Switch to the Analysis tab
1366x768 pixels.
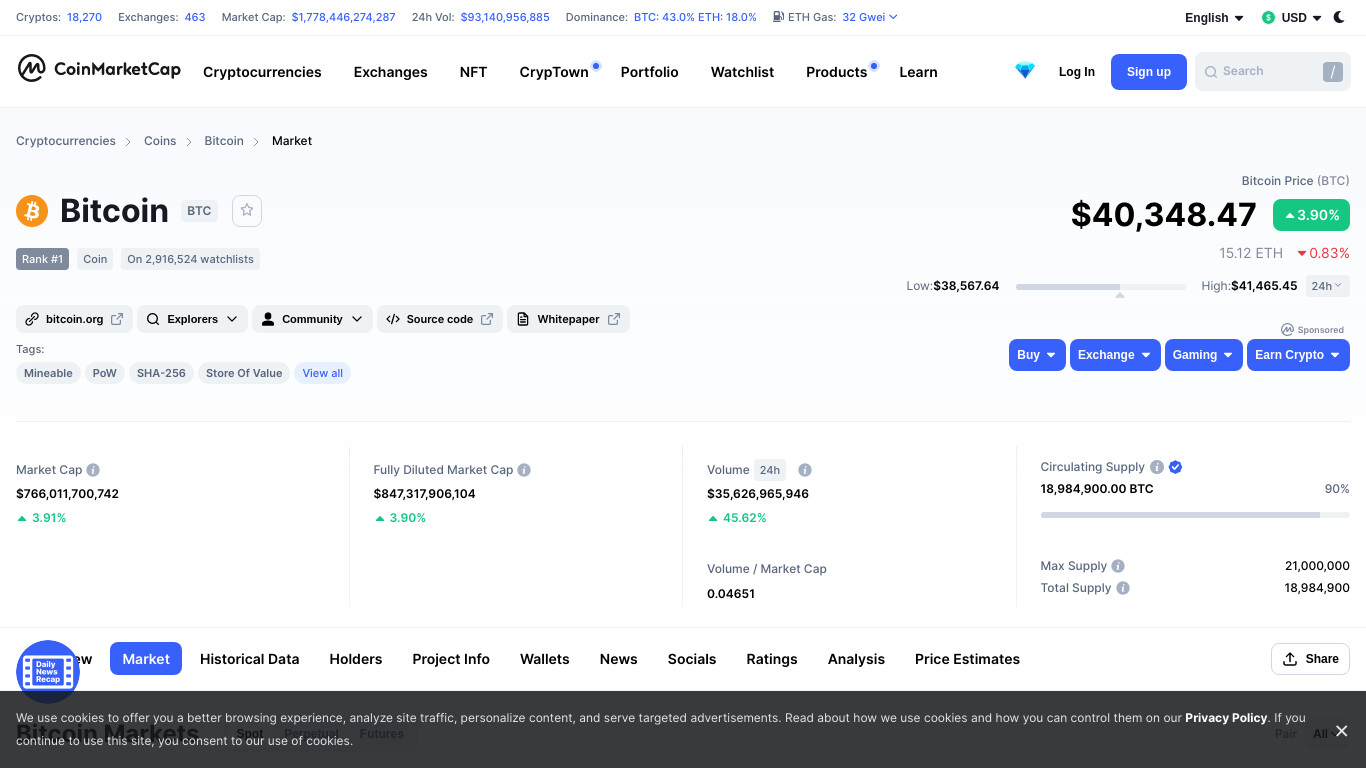pos(856,659)
